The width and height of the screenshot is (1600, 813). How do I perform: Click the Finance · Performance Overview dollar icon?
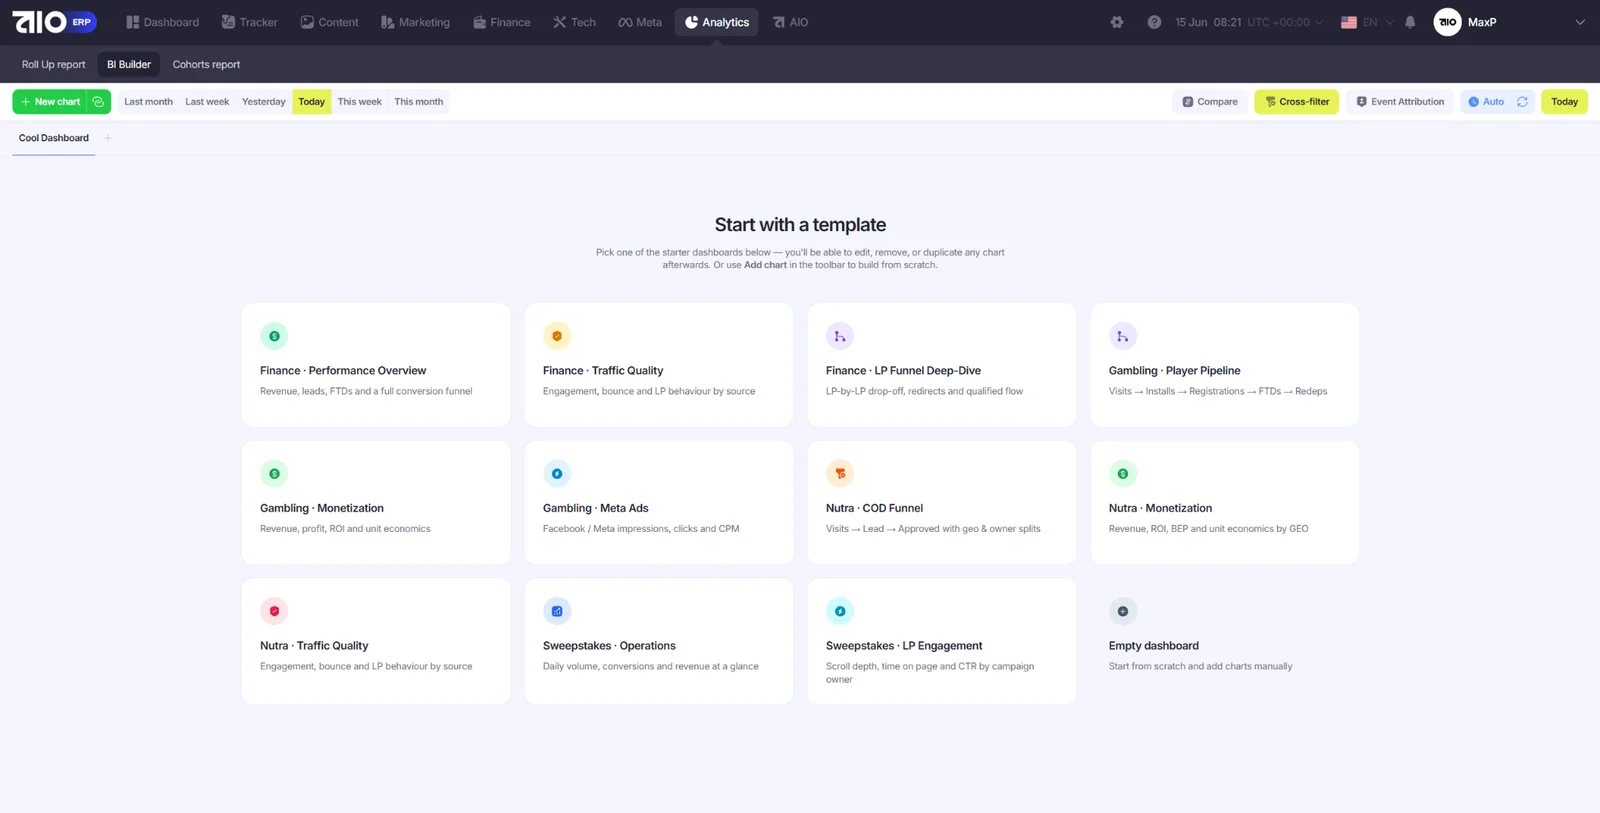274,336
